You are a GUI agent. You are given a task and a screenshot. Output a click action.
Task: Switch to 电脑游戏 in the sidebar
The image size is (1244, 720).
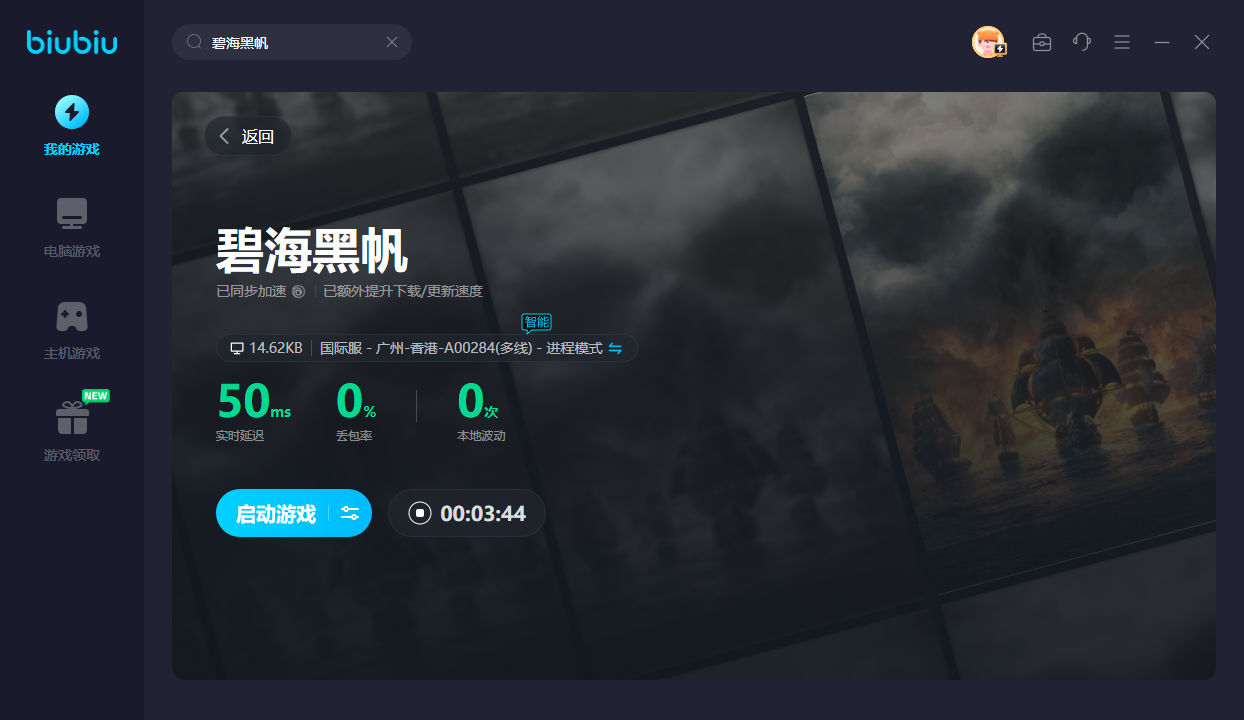click(x=72, y=227)
